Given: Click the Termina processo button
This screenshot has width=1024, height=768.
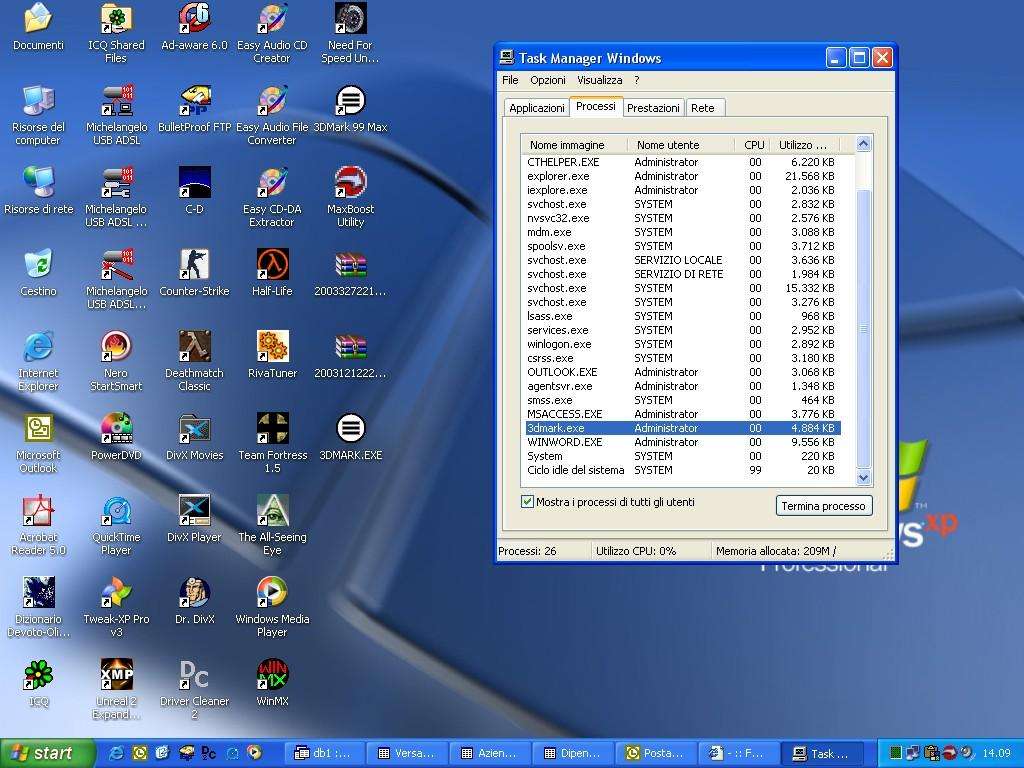Looking at the screenshot, I should [x=824, y=505].
